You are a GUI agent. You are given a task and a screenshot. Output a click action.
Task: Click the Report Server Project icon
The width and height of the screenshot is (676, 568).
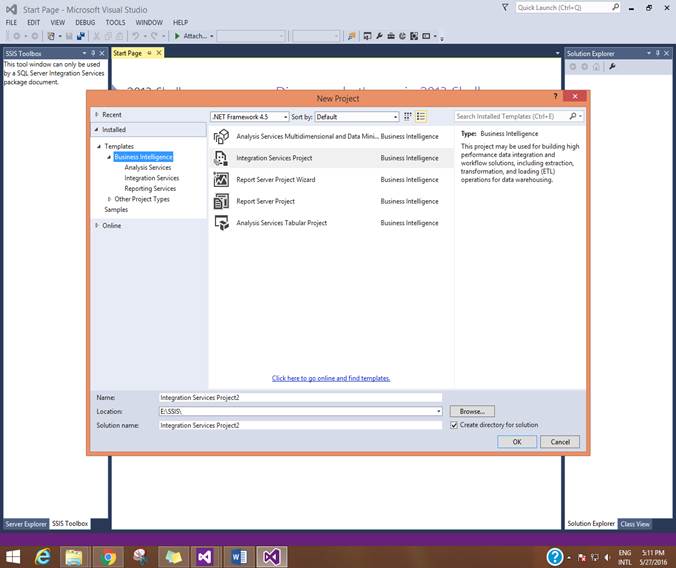(x=221, y=201)
